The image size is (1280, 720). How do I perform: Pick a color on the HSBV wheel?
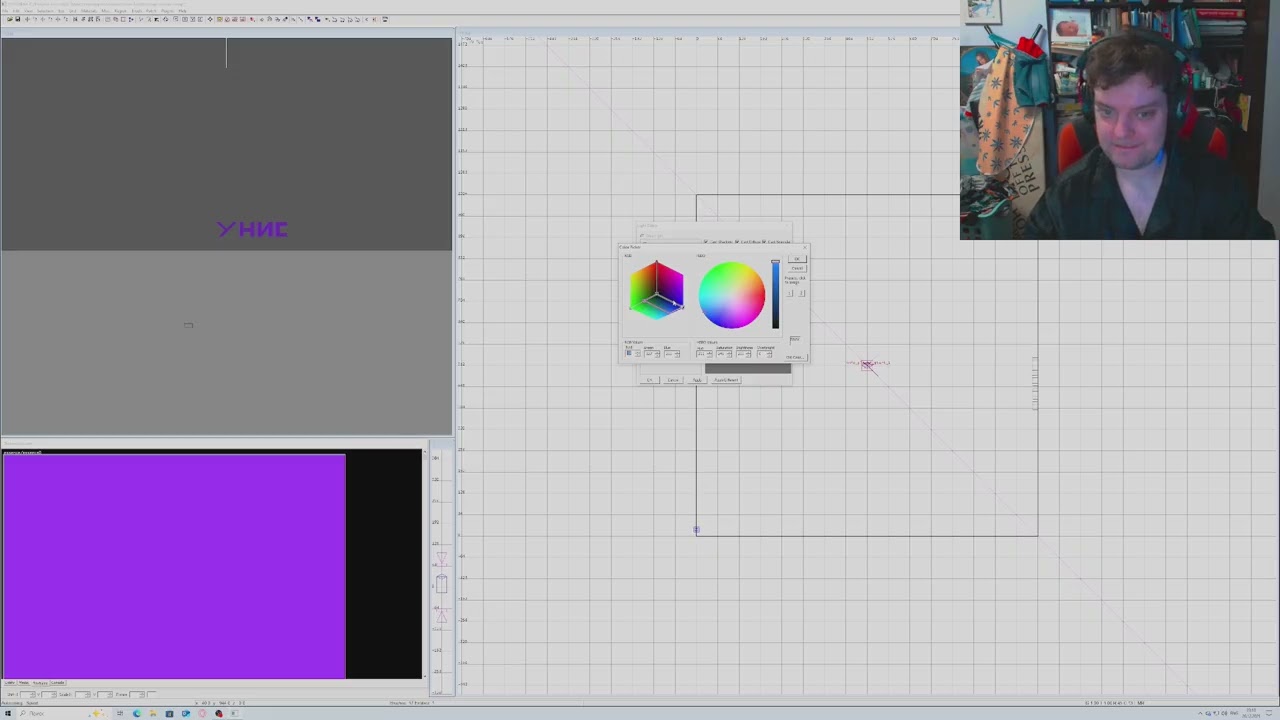[x=732, y=295]
